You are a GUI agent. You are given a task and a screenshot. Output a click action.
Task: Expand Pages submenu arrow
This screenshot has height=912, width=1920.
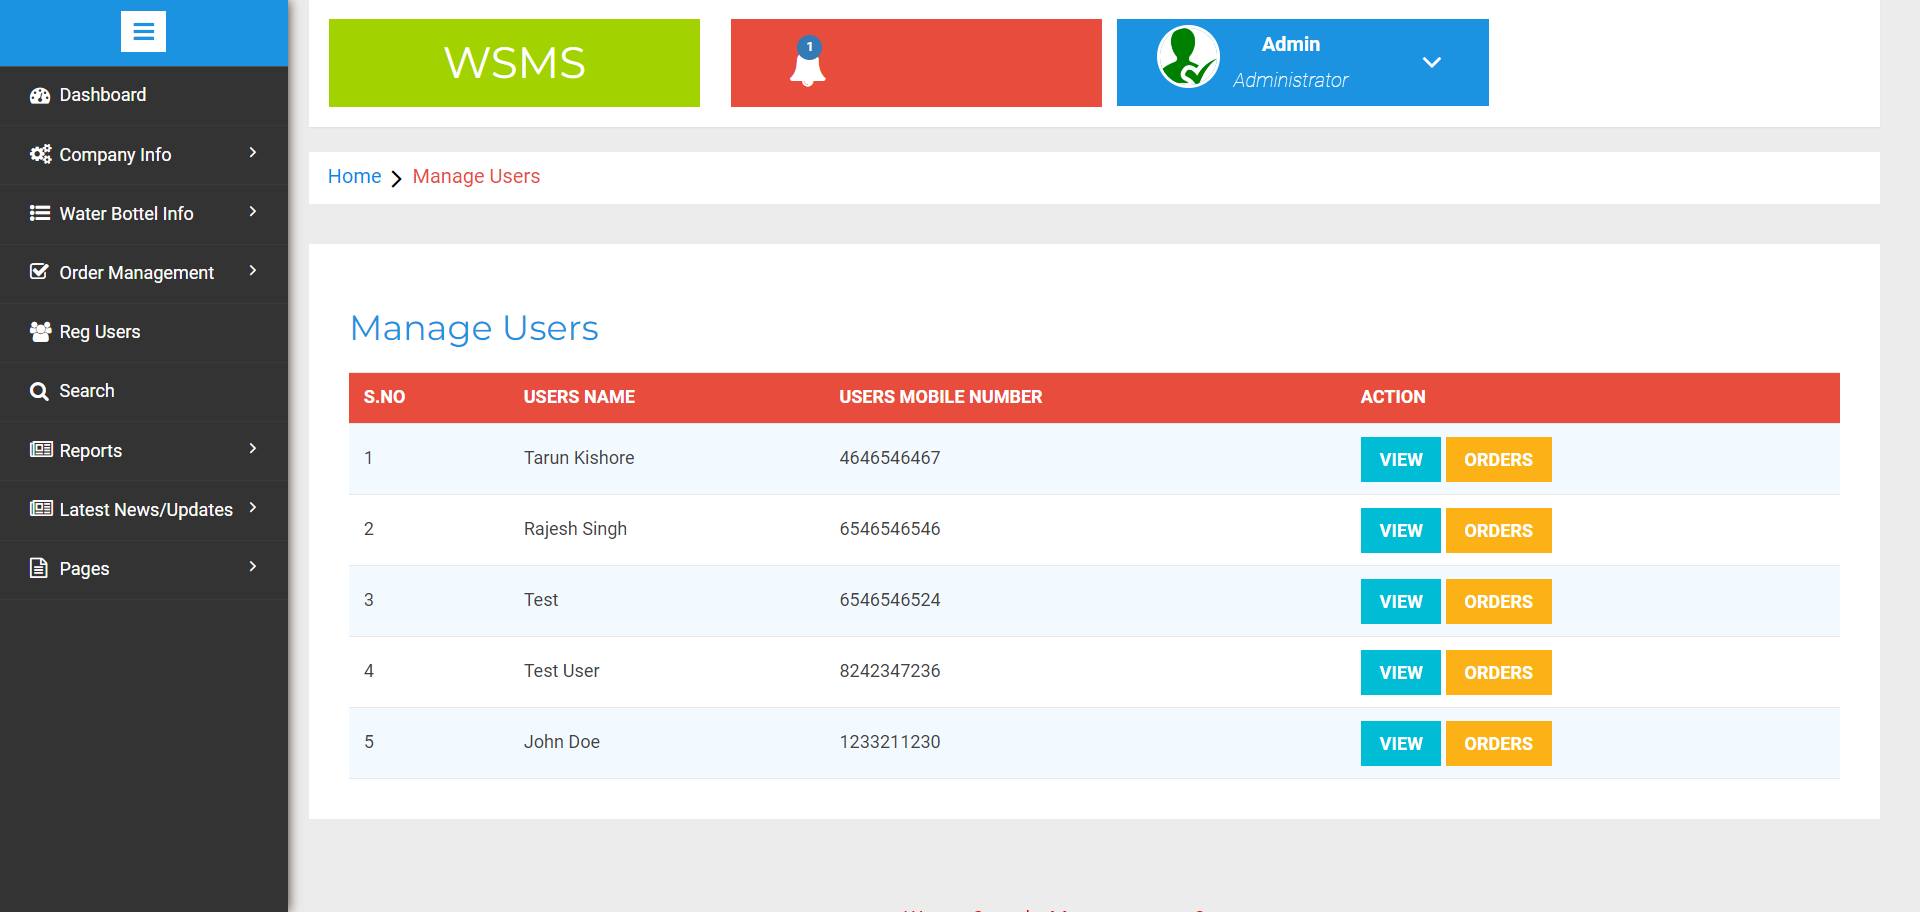click(x=253, y=566)
